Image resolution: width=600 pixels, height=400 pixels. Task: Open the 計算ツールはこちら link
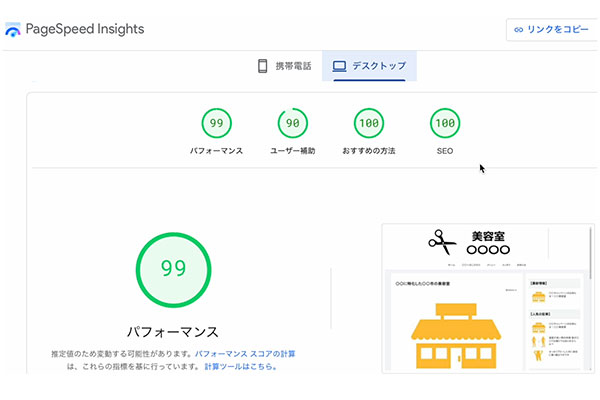click(240, 367)
